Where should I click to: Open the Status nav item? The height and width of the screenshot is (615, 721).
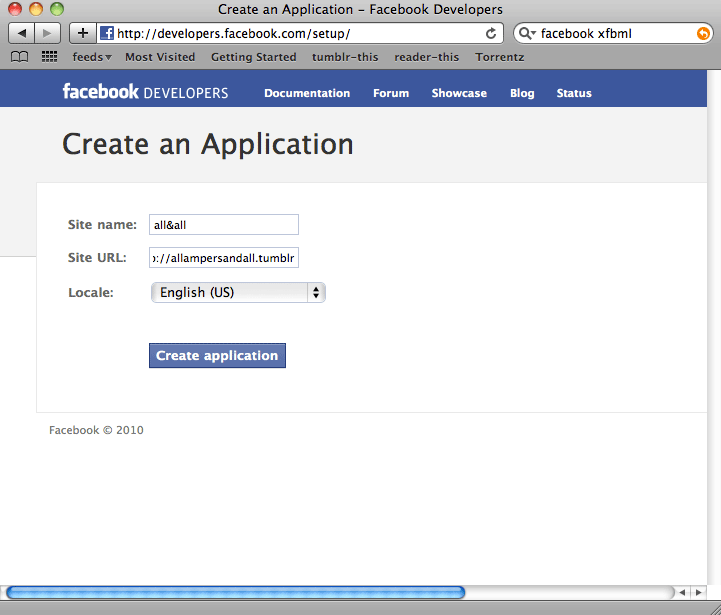574,93
